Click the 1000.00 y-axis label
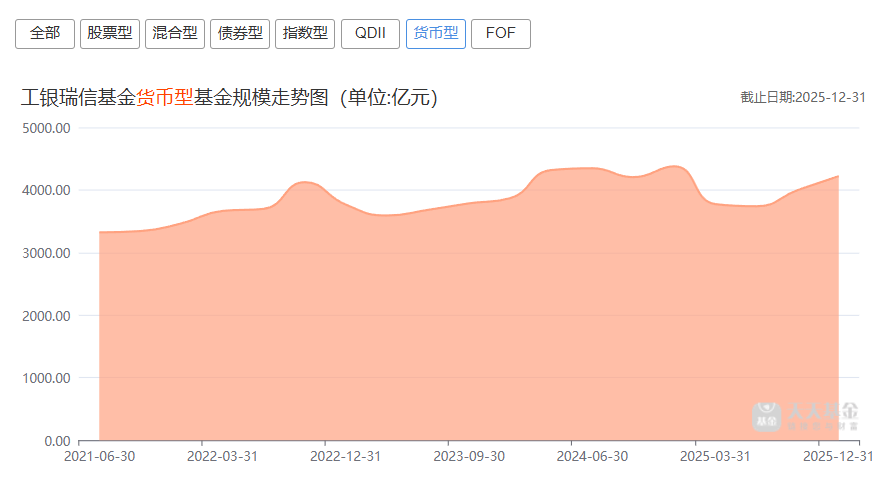This screenshot has width=885, height=477. pyautogui.click(x=46, y=378)
